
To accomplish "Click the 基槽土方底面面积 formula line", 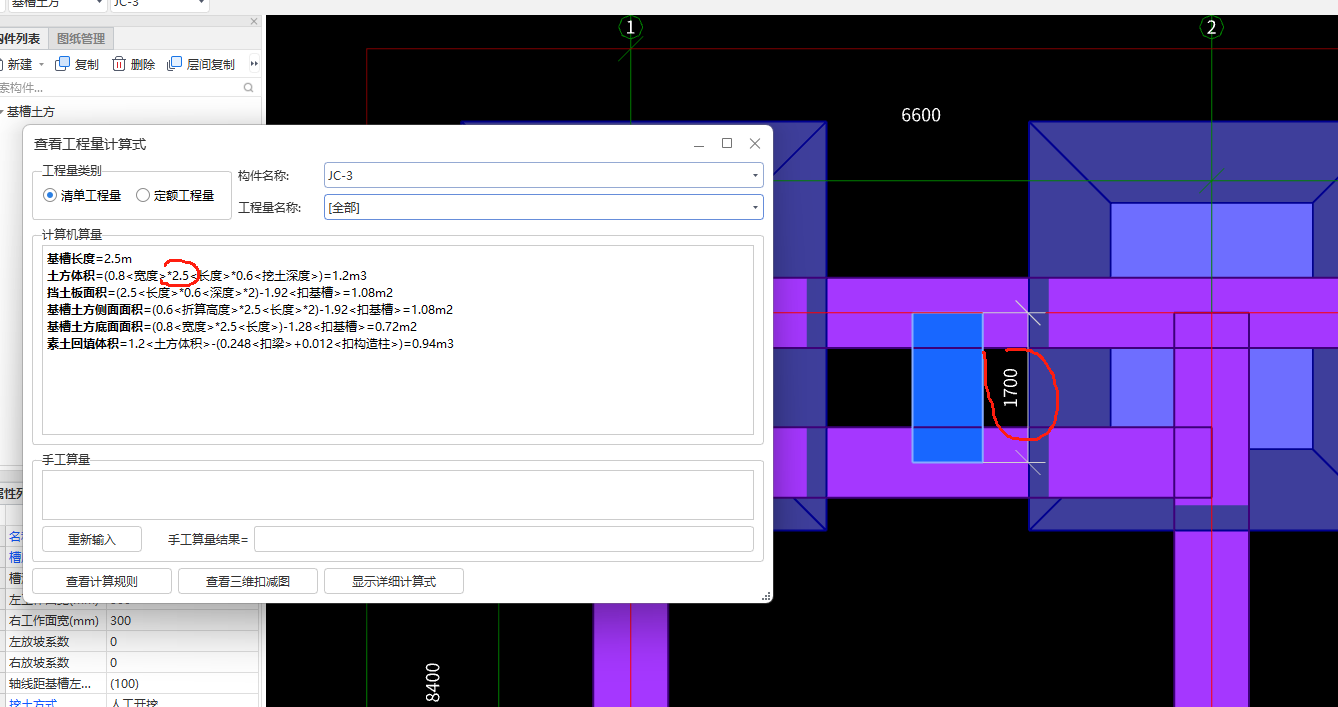I will (x=231, y=327).
